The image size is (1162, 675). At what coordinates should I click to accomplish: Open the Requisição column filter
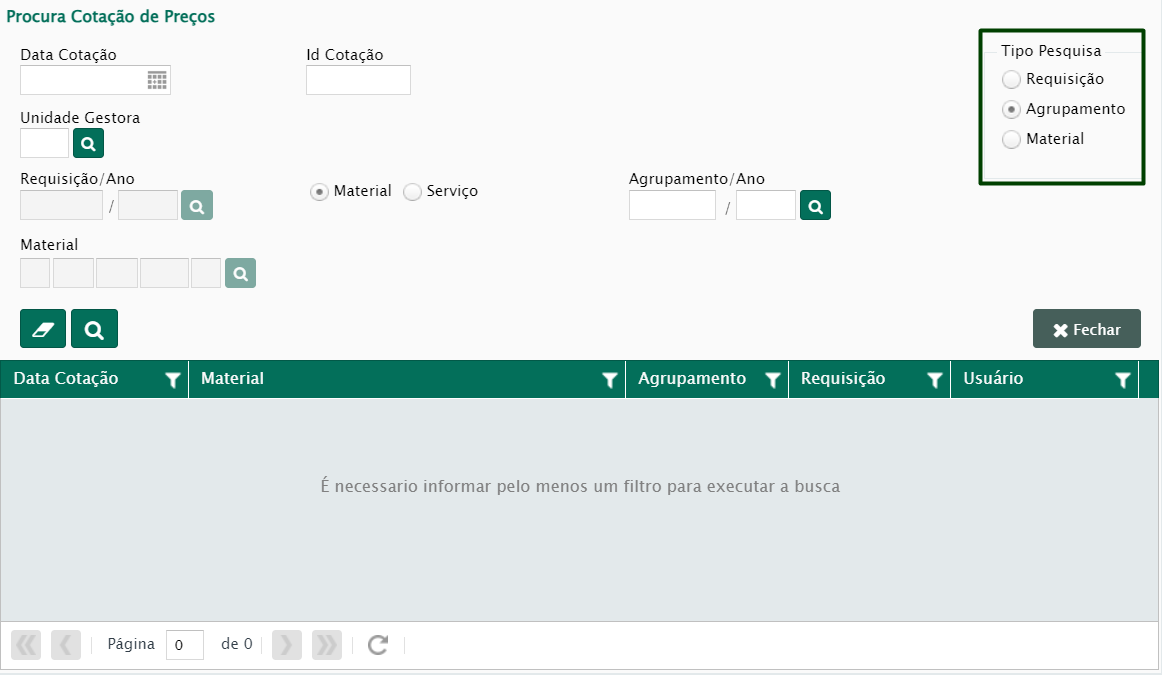[934, 380]
